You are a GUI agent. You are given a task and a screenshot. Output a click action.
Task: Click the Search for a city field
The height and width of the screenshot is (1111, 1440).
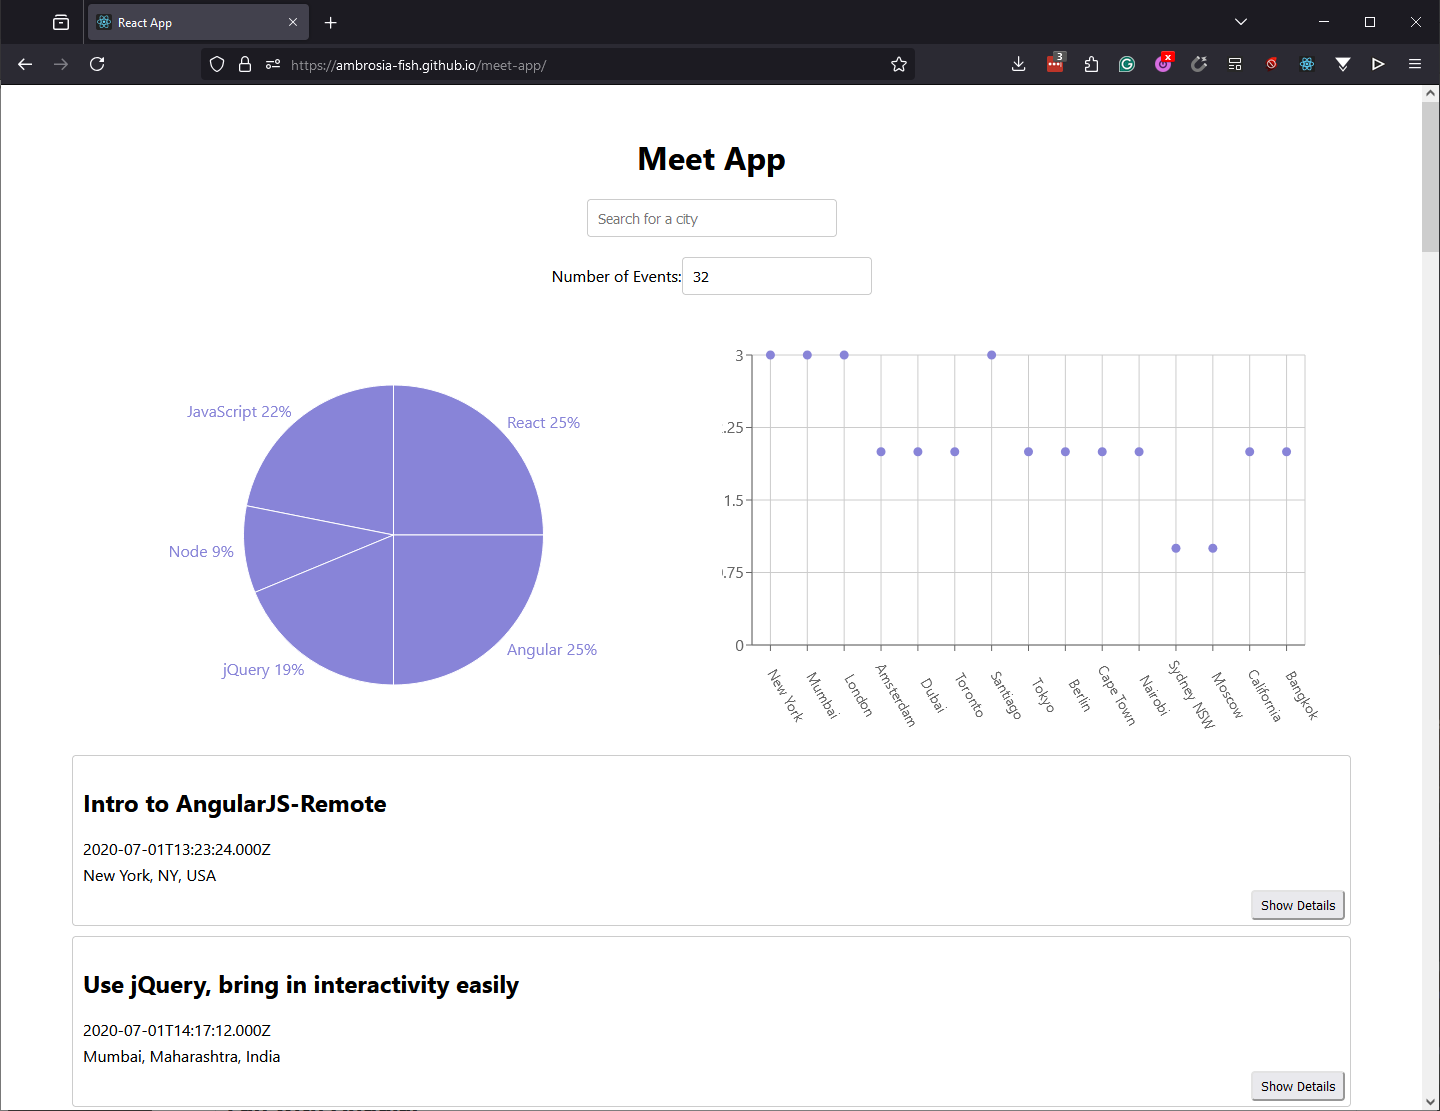pyautogui.click(x=711, y=218)
